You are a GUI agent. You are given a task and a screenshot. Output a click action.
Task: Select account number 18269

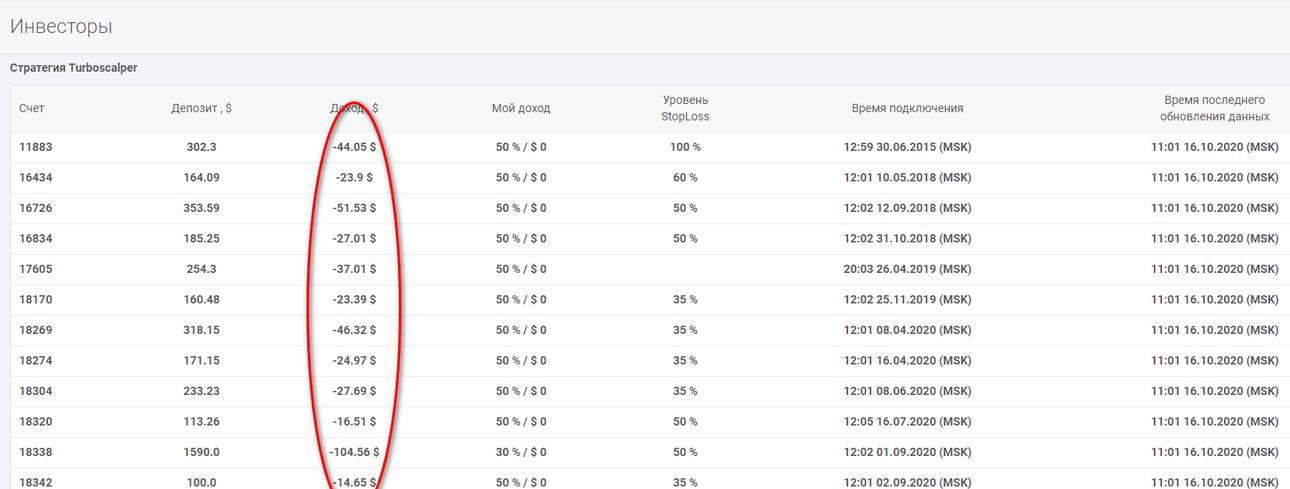(35, 330)
